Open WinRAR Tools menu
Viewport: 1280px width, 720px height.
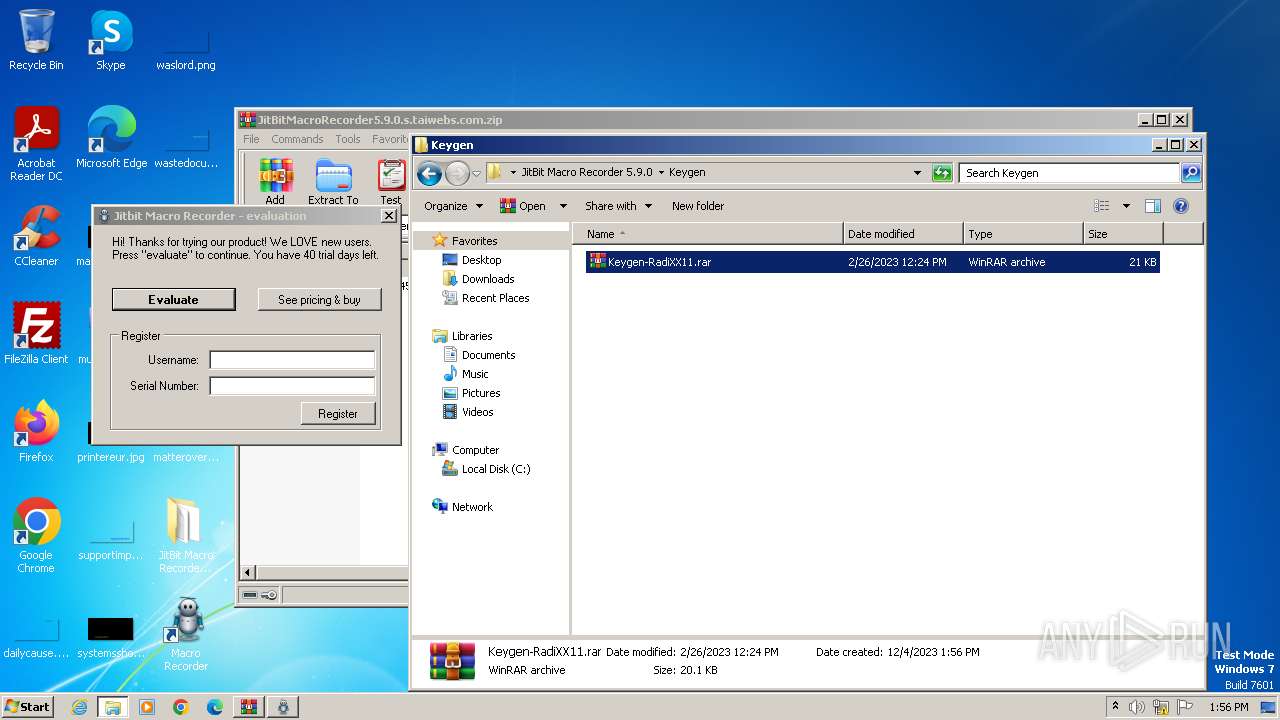348,139
